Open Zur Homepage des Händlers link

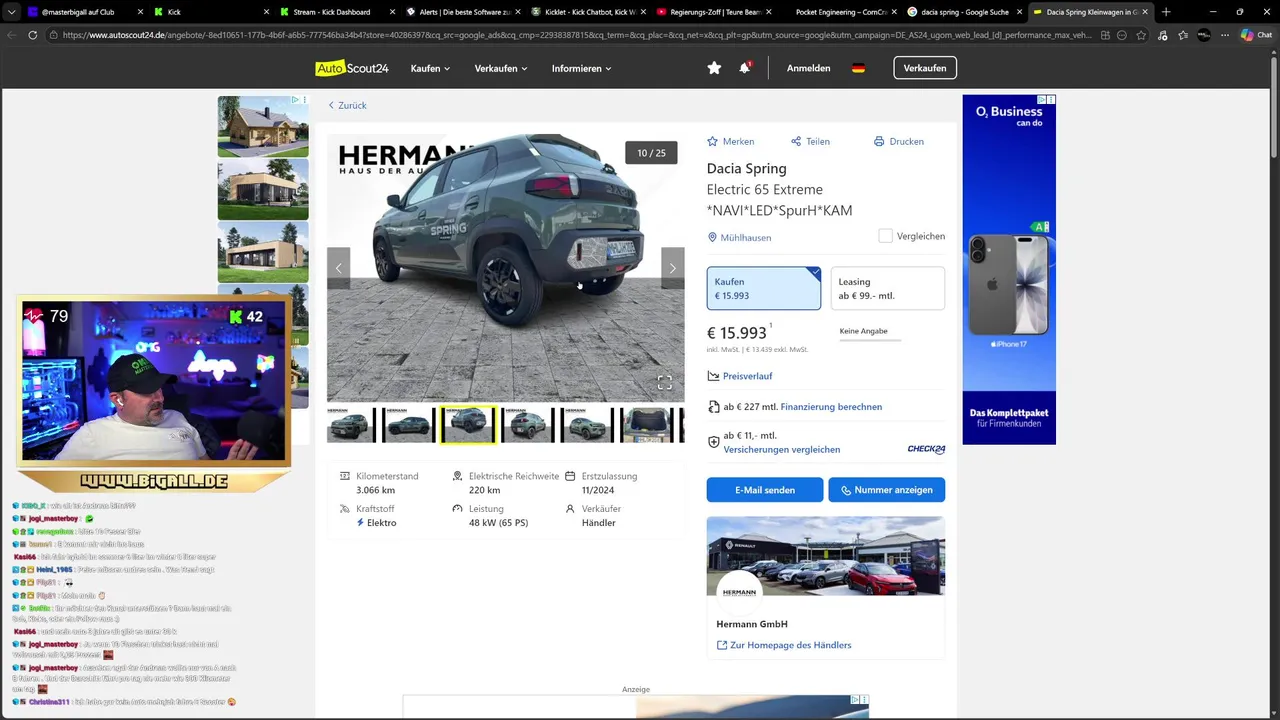pos(784,645)
